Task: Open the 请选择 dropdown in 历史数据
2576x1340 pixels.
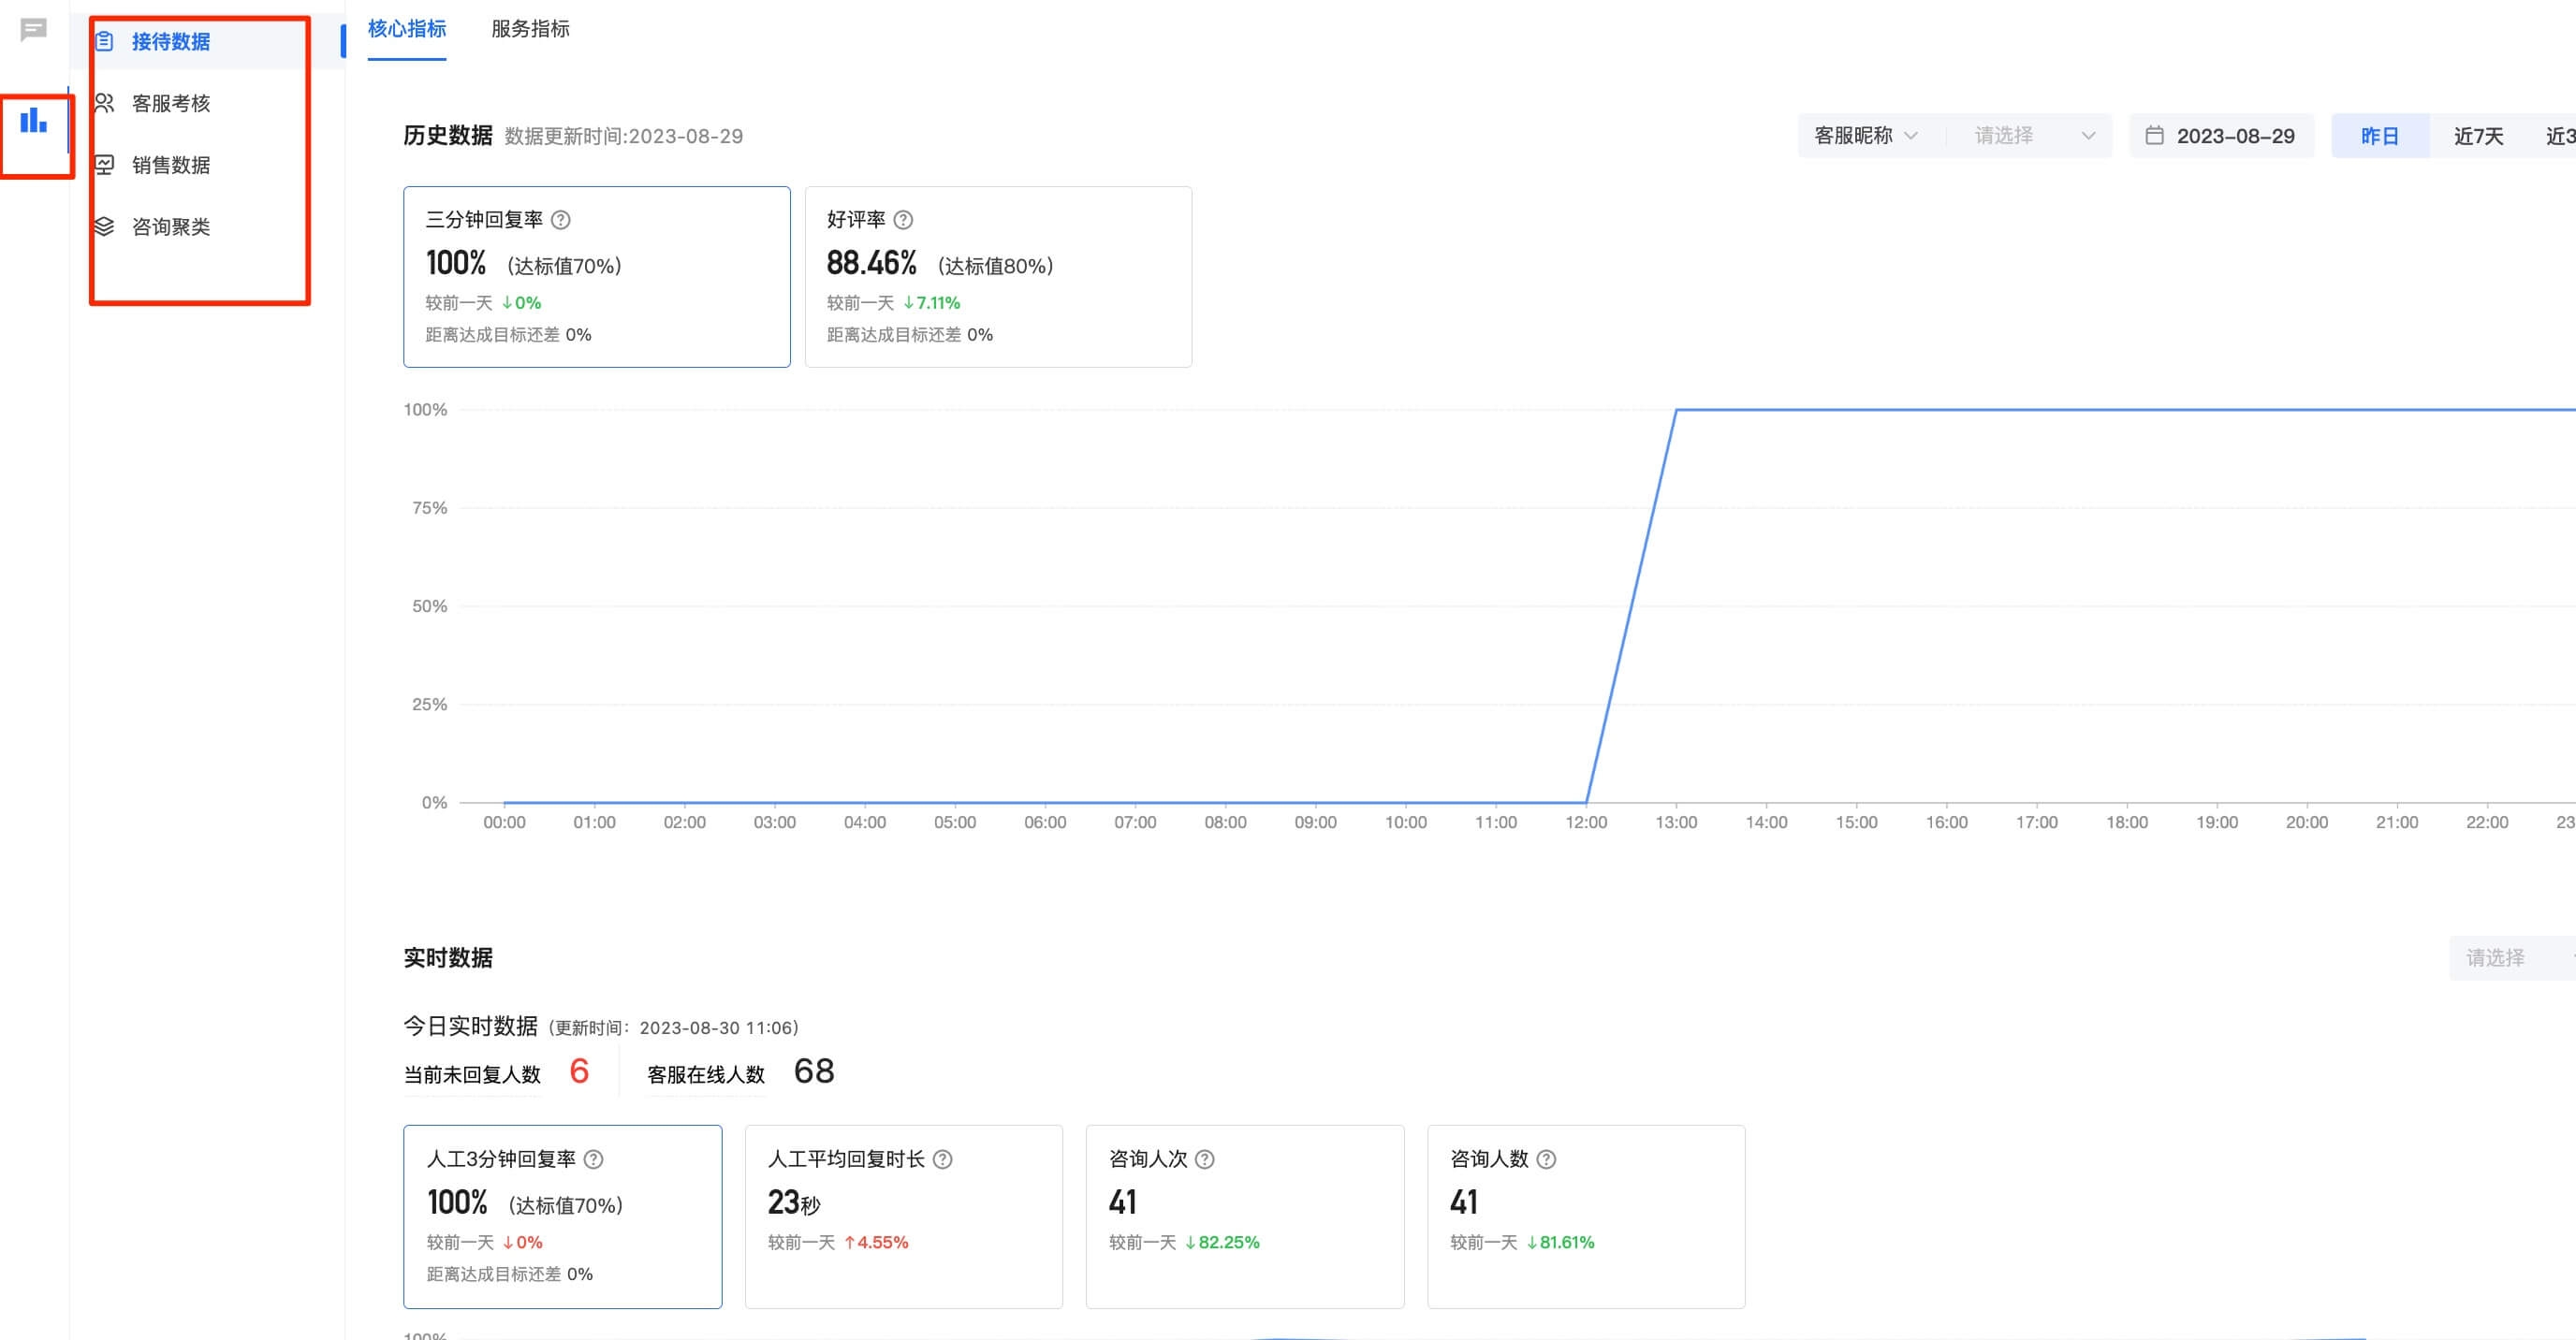Action: (2034, 135)
